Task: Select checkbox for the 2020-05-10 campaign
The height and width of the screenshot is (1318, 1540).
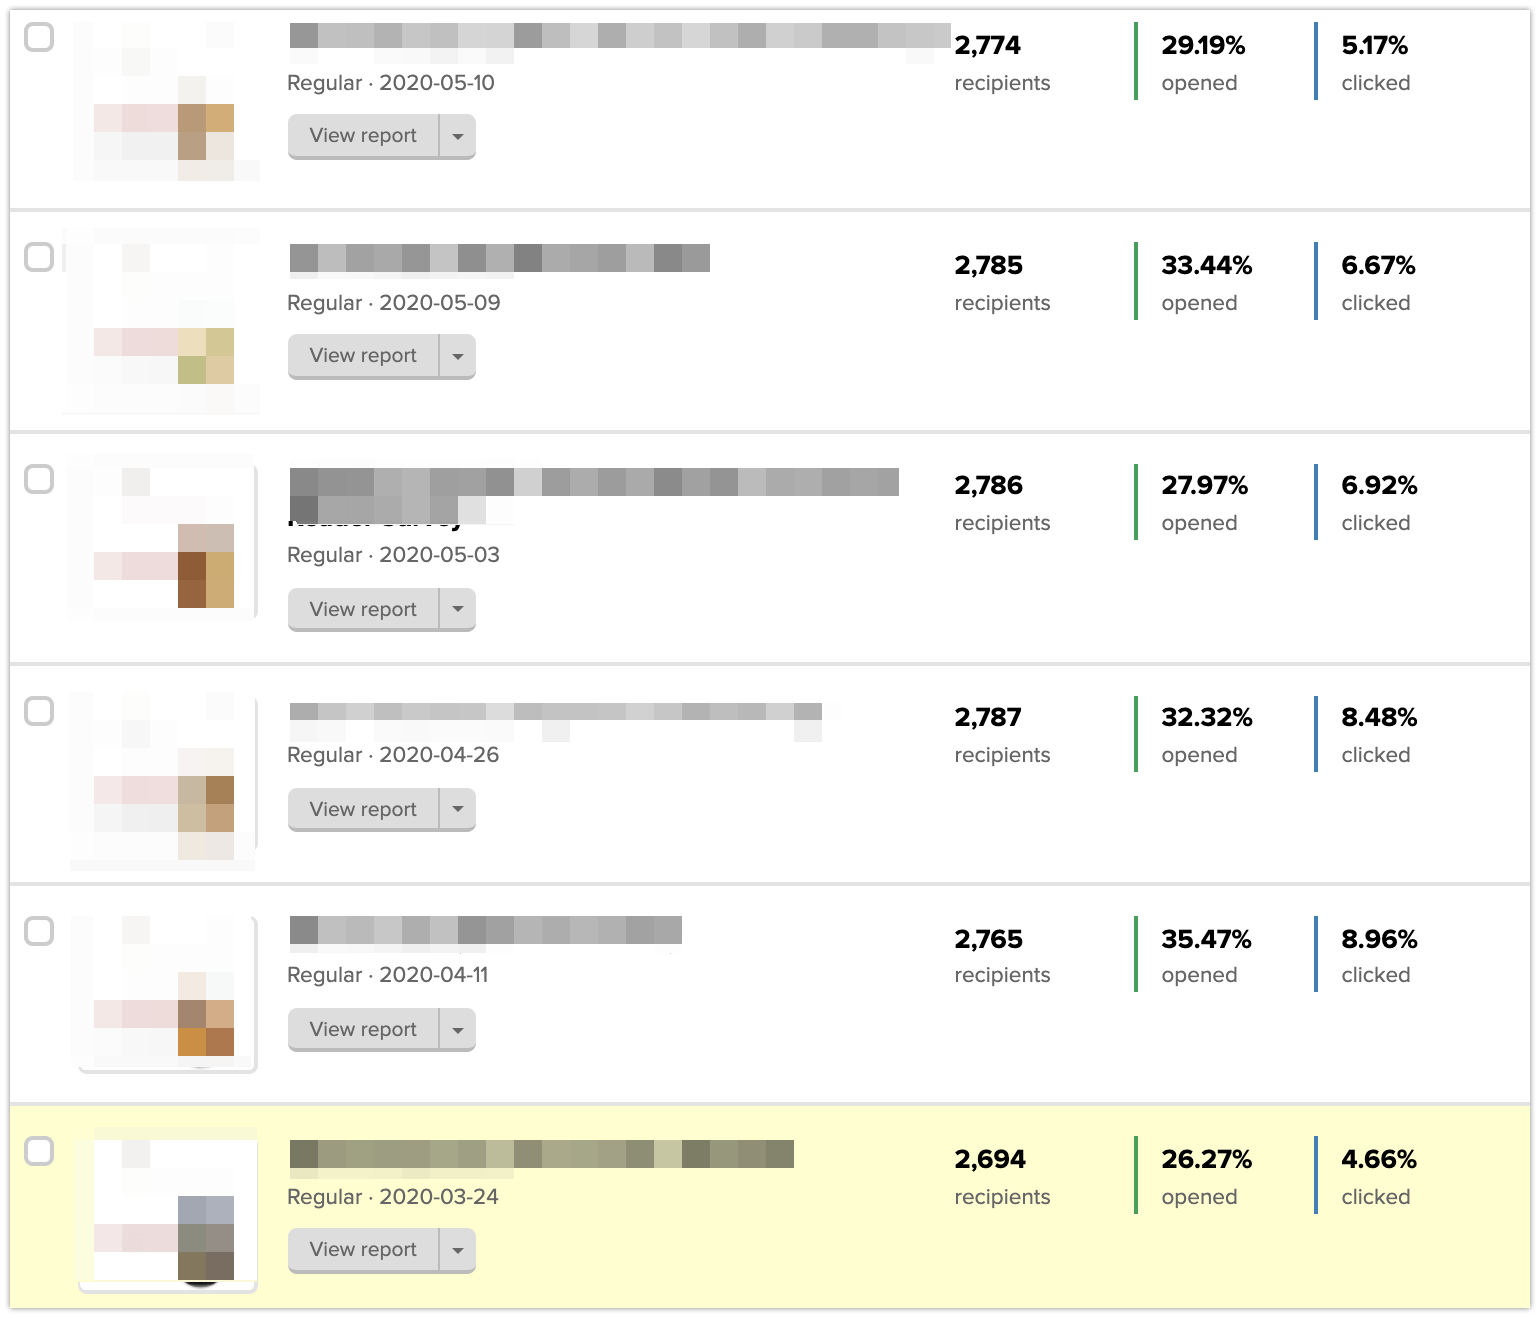Action: click(x=39, y=38)
